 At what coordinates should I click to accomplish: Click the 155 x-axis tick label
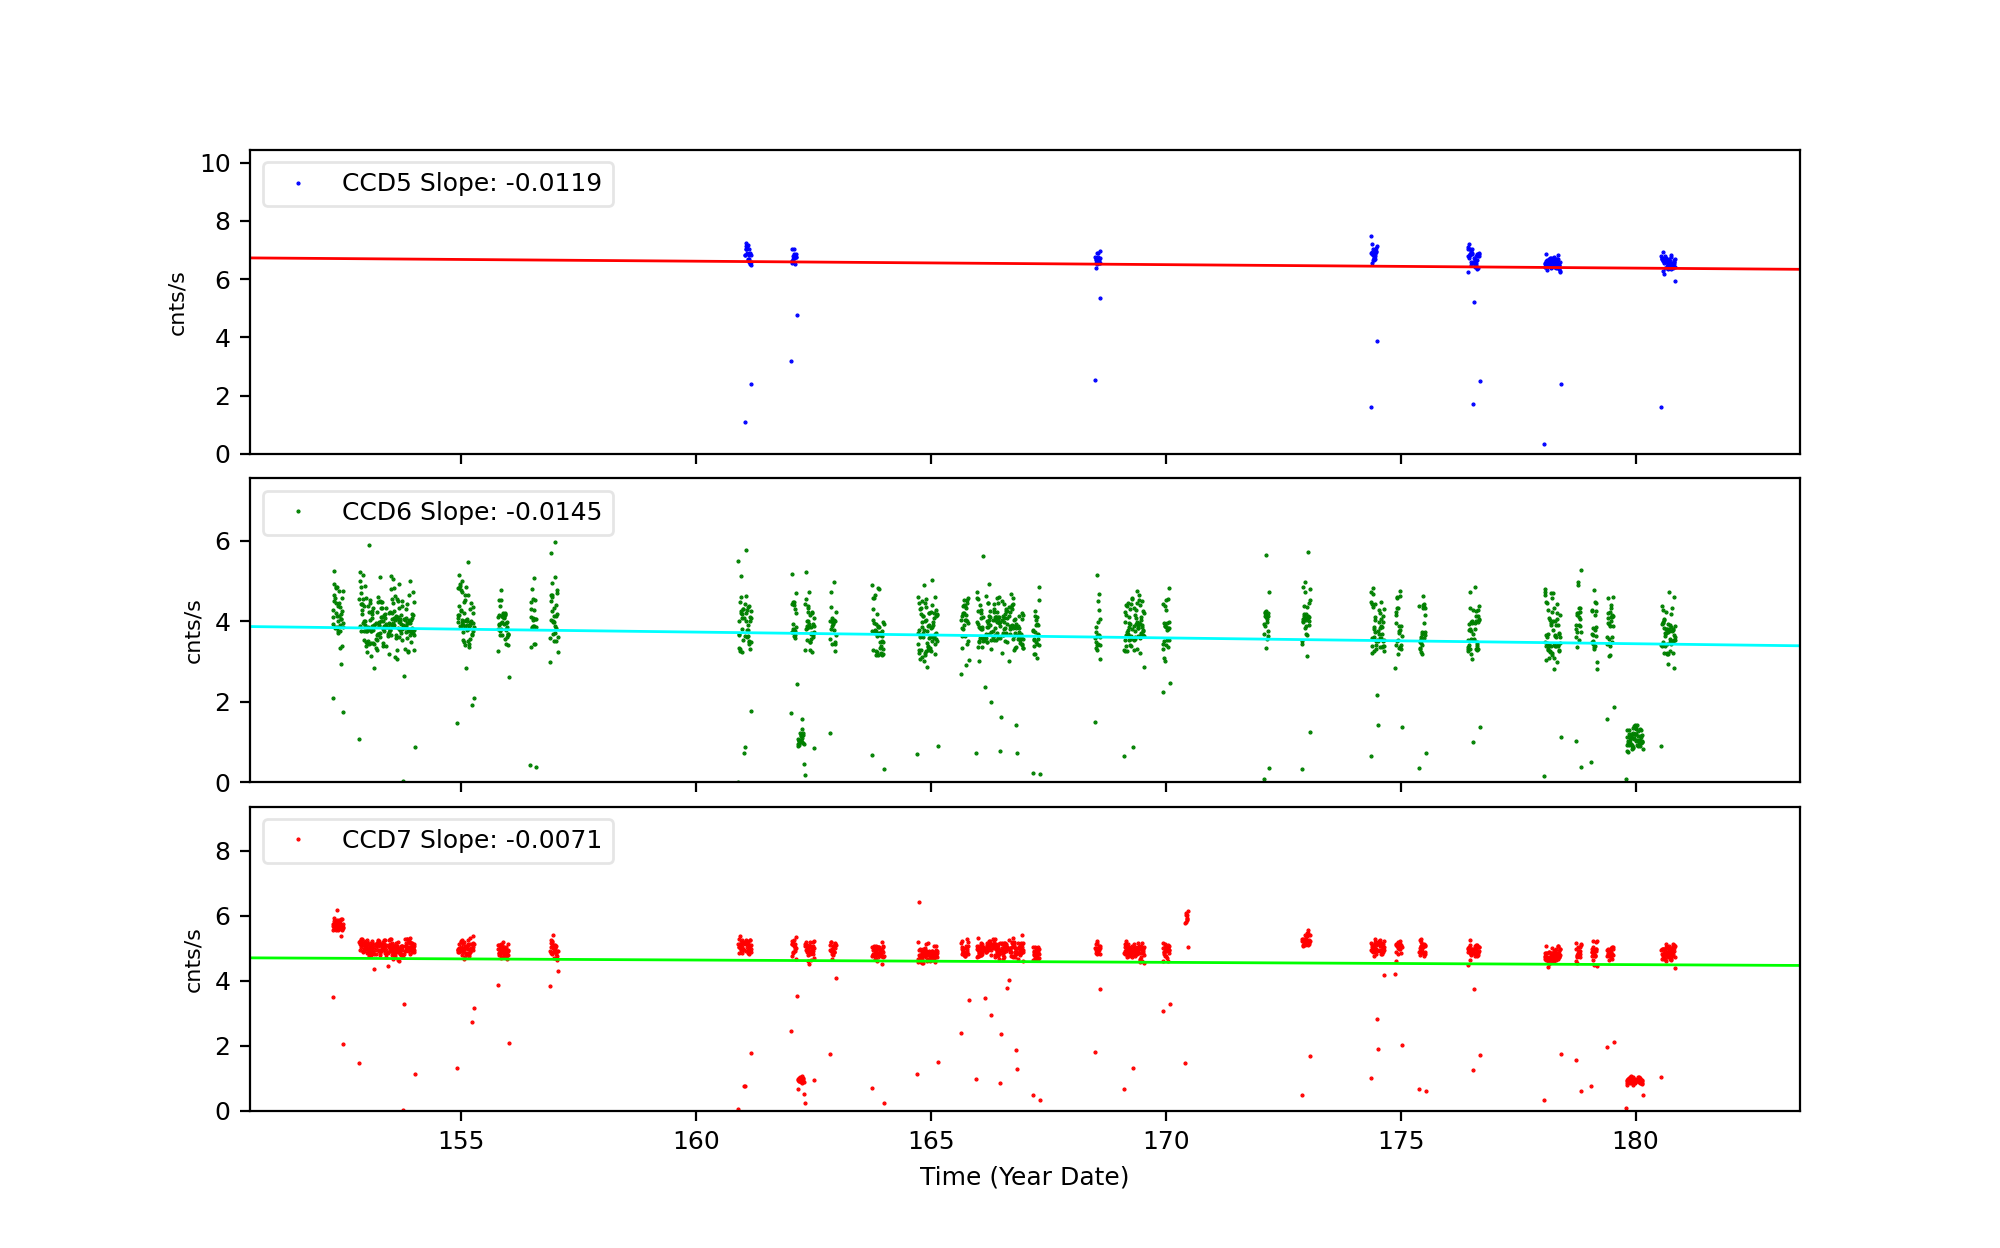[x=461, y=1141]
